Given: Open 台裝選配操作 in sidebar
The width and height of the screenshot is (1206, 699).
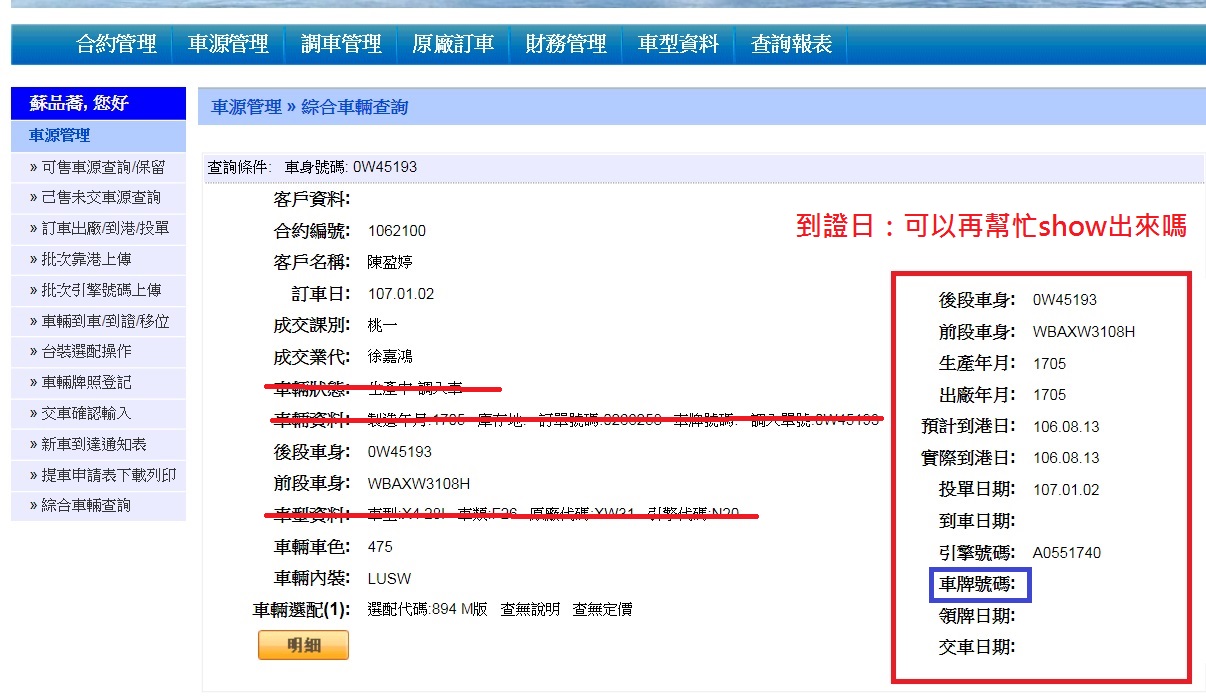Looking at the screenshot, I should [x=86, y=352].
